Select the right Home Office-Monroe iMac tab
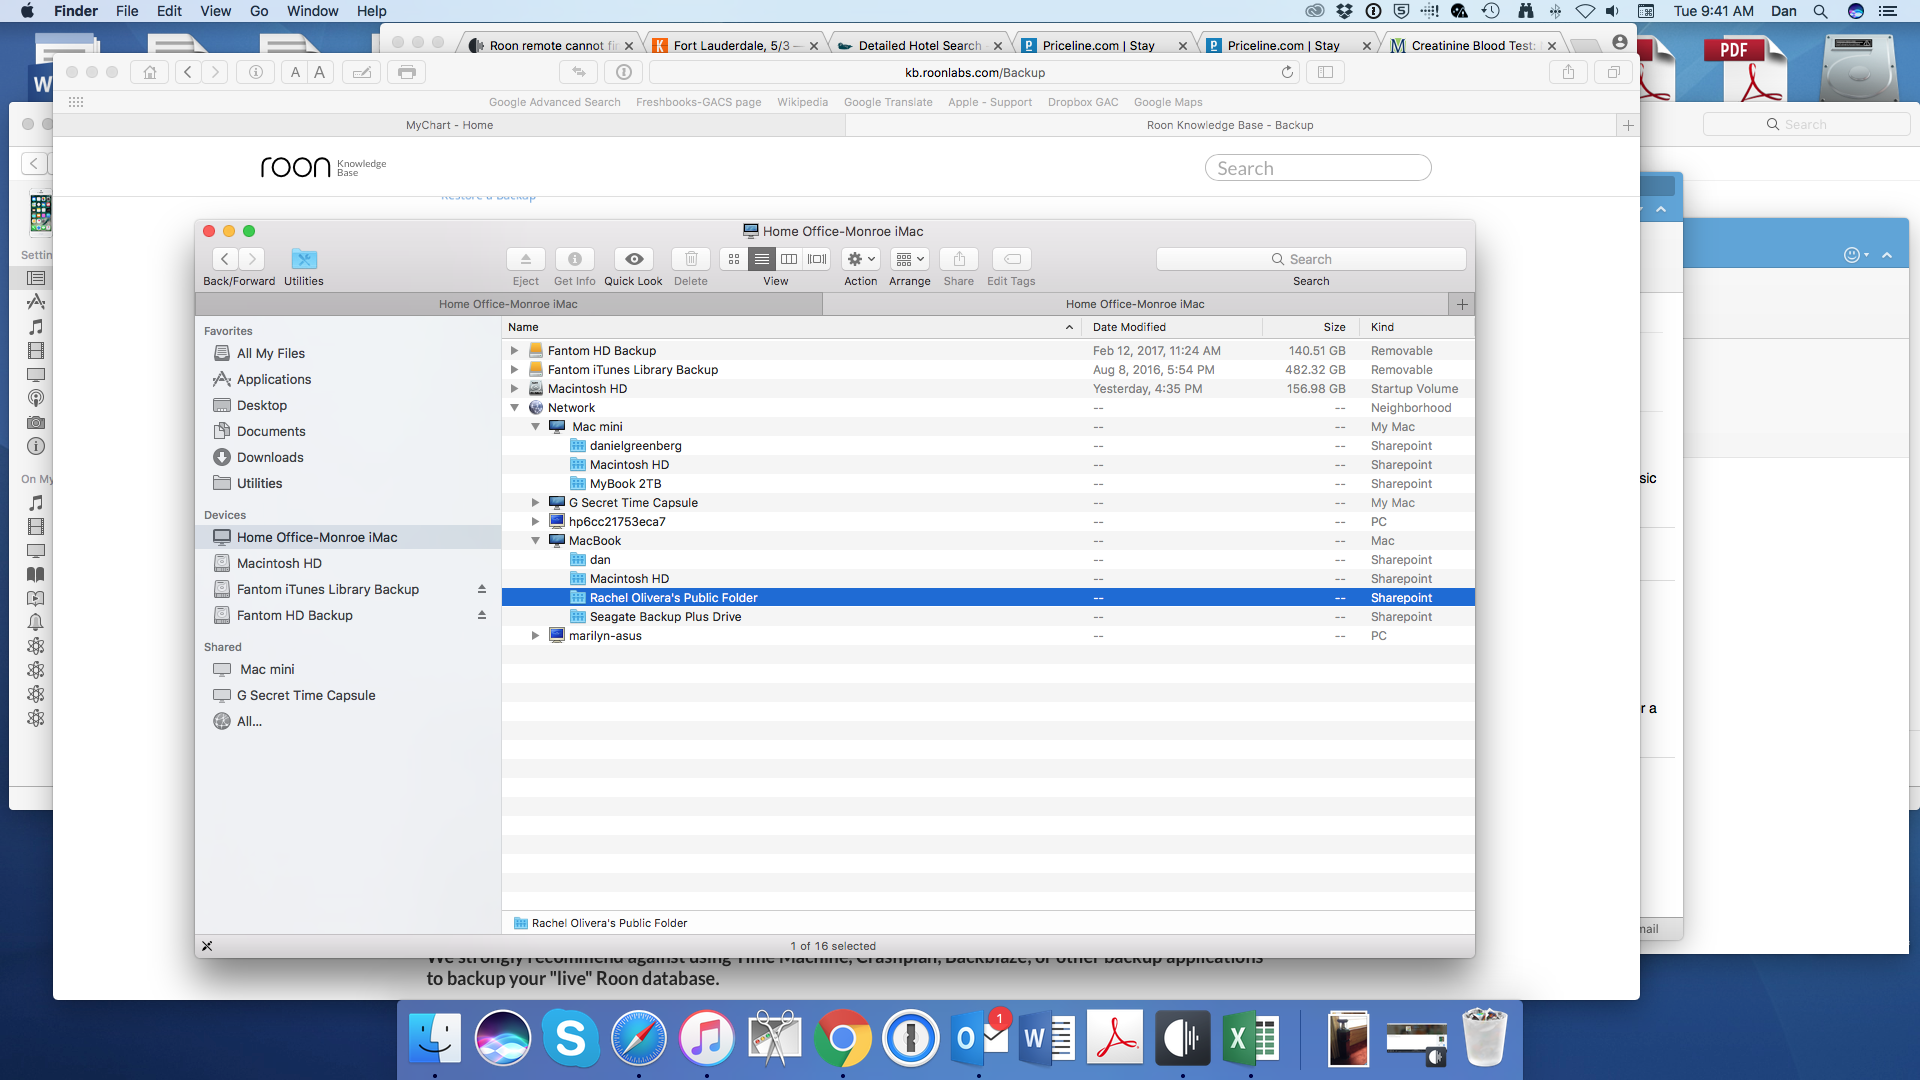The width and height of the screenshot is (1920, 1080). point(1135,304)
